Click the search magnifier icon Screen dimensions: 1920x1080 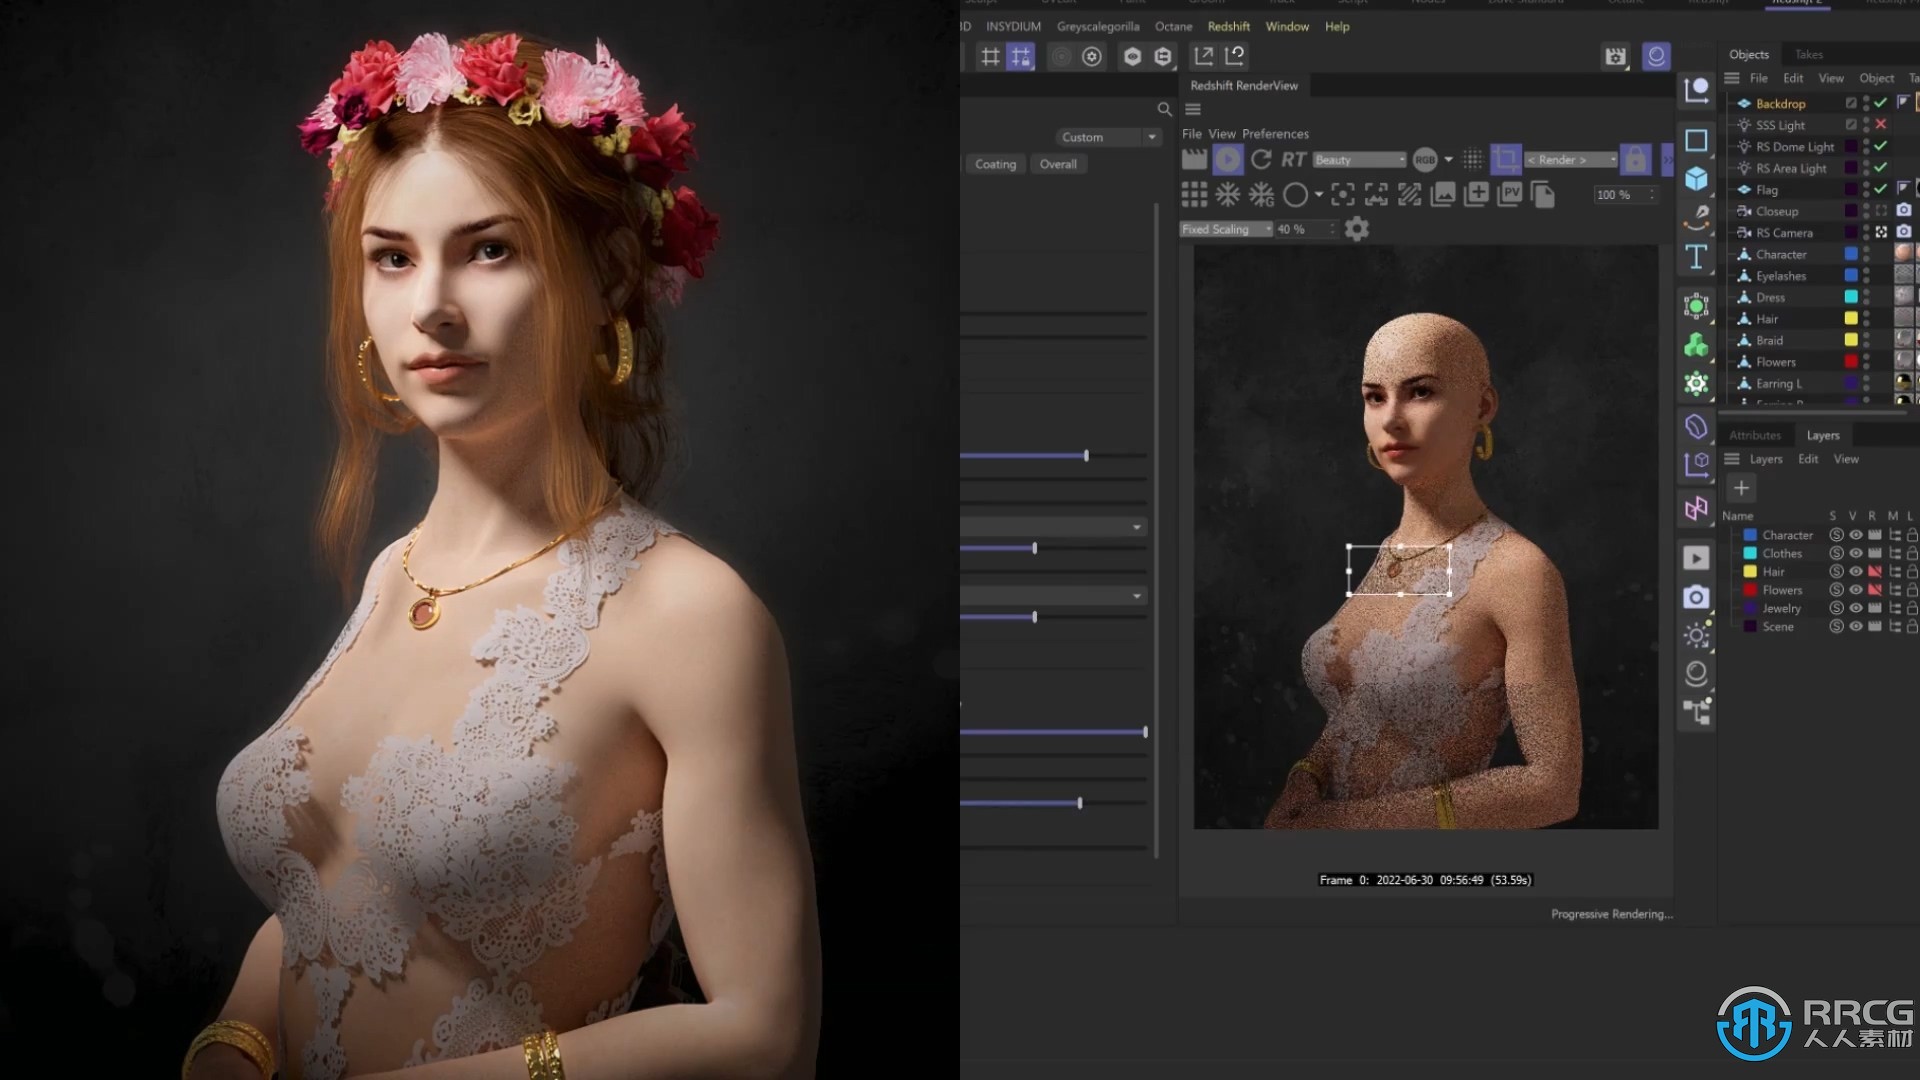pyautogui.click(x=1164, y=109)
